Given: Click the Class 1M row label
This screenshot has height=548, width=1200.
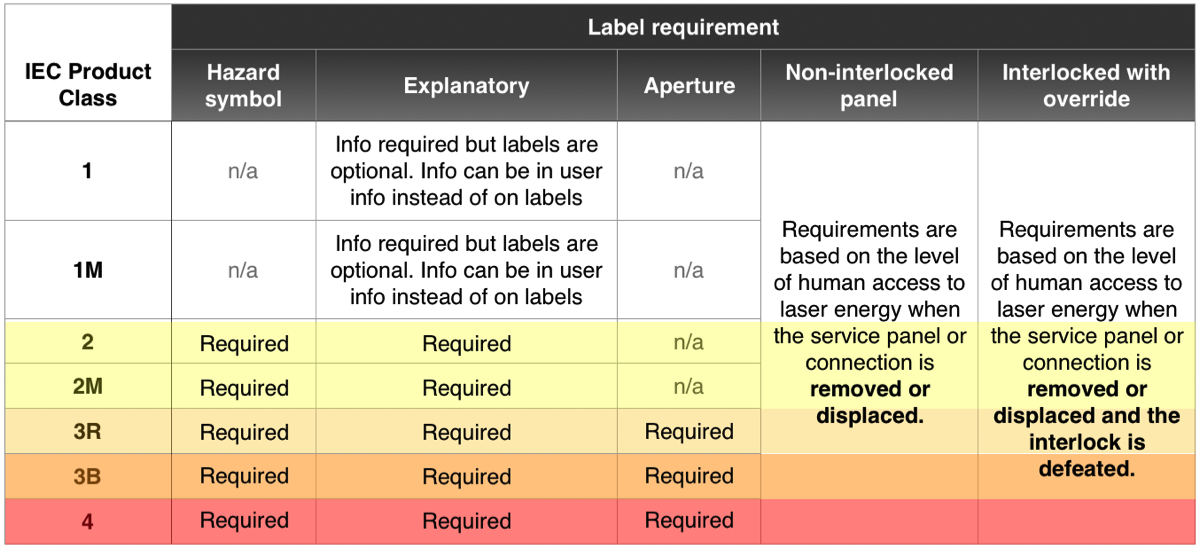Looking at the screenshot, I should tap(87, 270).
